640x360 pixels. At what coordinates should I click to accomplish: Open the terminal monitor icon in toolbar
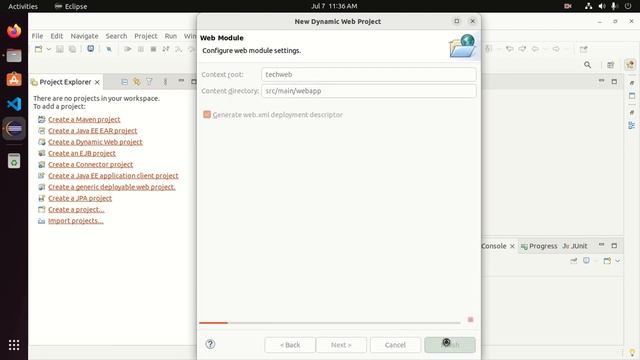90,49
